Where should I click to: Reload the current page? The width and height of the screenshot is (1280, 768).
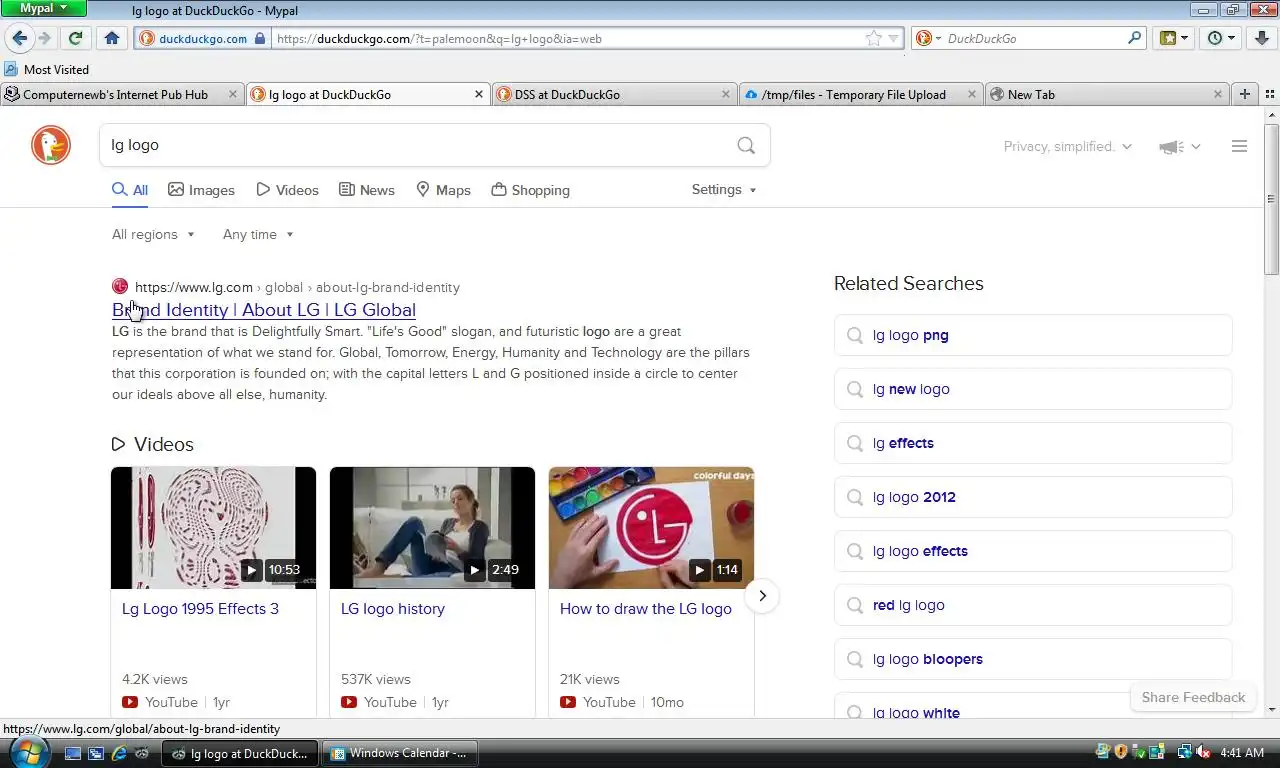pos(75,38)
